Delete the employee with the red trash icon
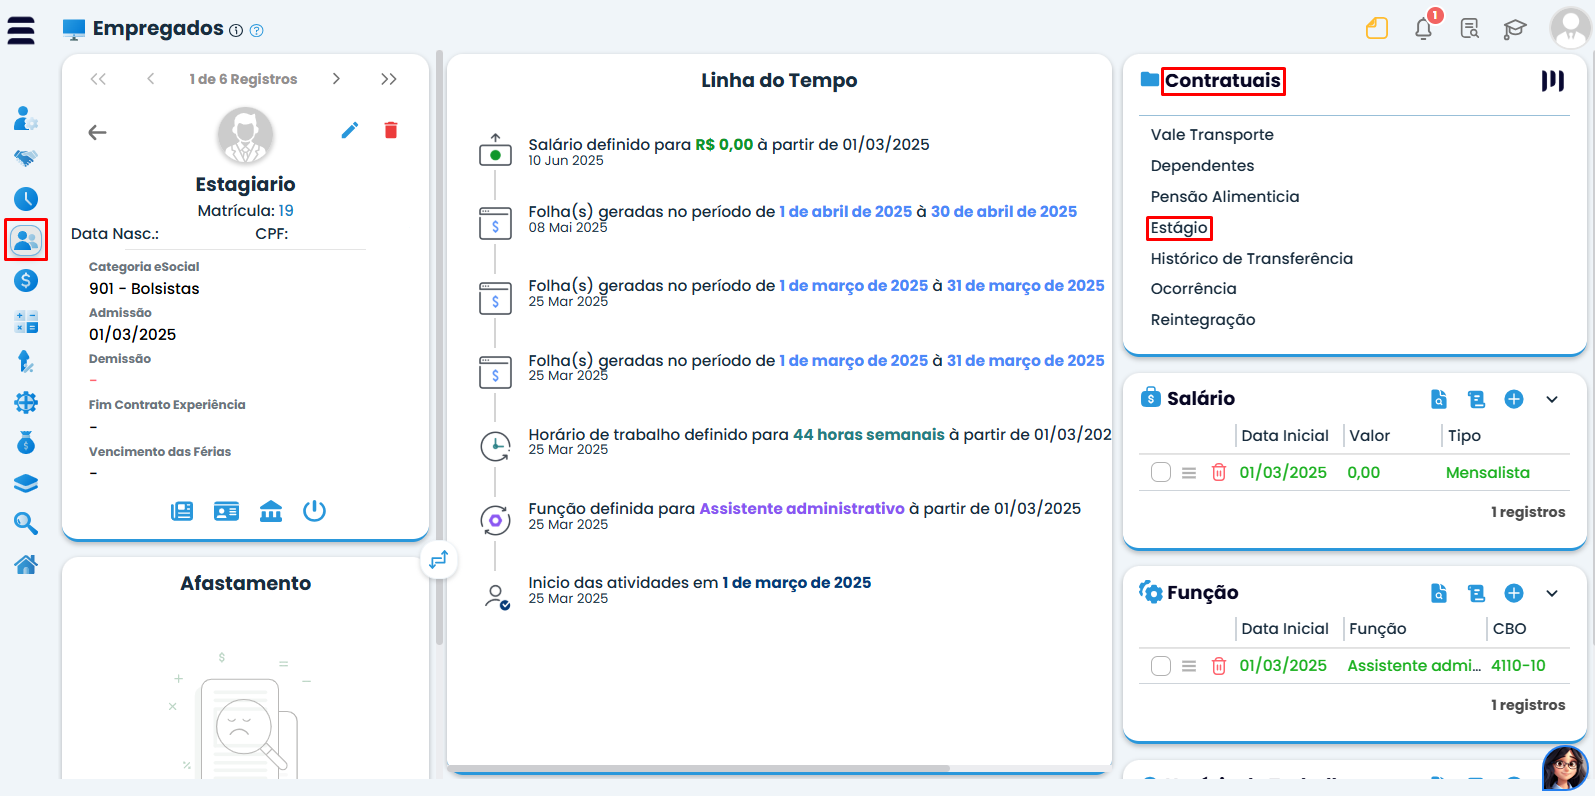Image resolution: width=1595 pixels, height=796 pixels. [x=391, y=130]
